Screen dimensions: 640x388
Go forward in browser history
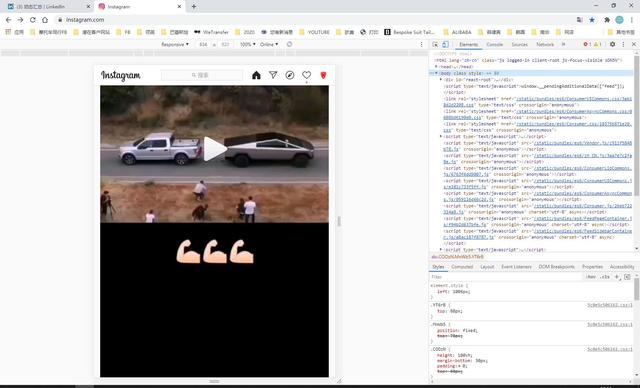(x=20, y=20)
